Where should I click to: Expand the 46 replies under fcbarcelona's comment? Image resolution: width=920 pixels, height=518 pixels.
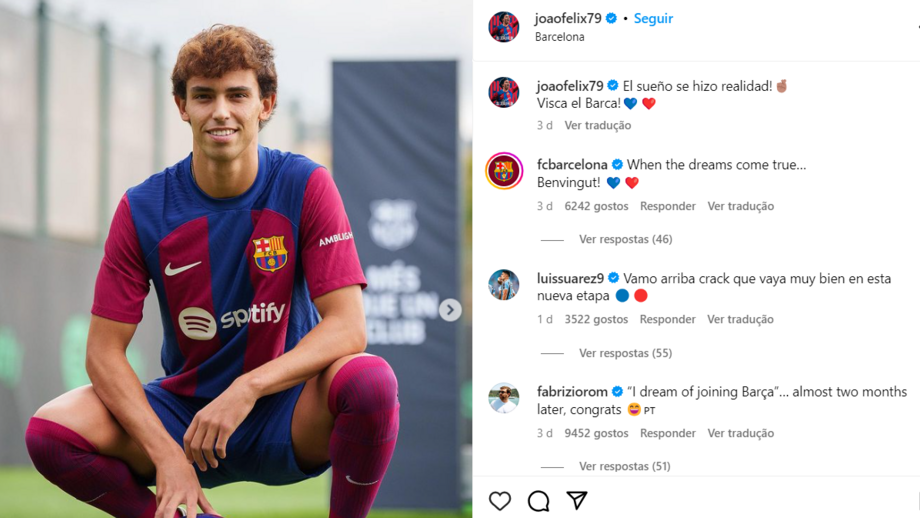tap(625, 240)
